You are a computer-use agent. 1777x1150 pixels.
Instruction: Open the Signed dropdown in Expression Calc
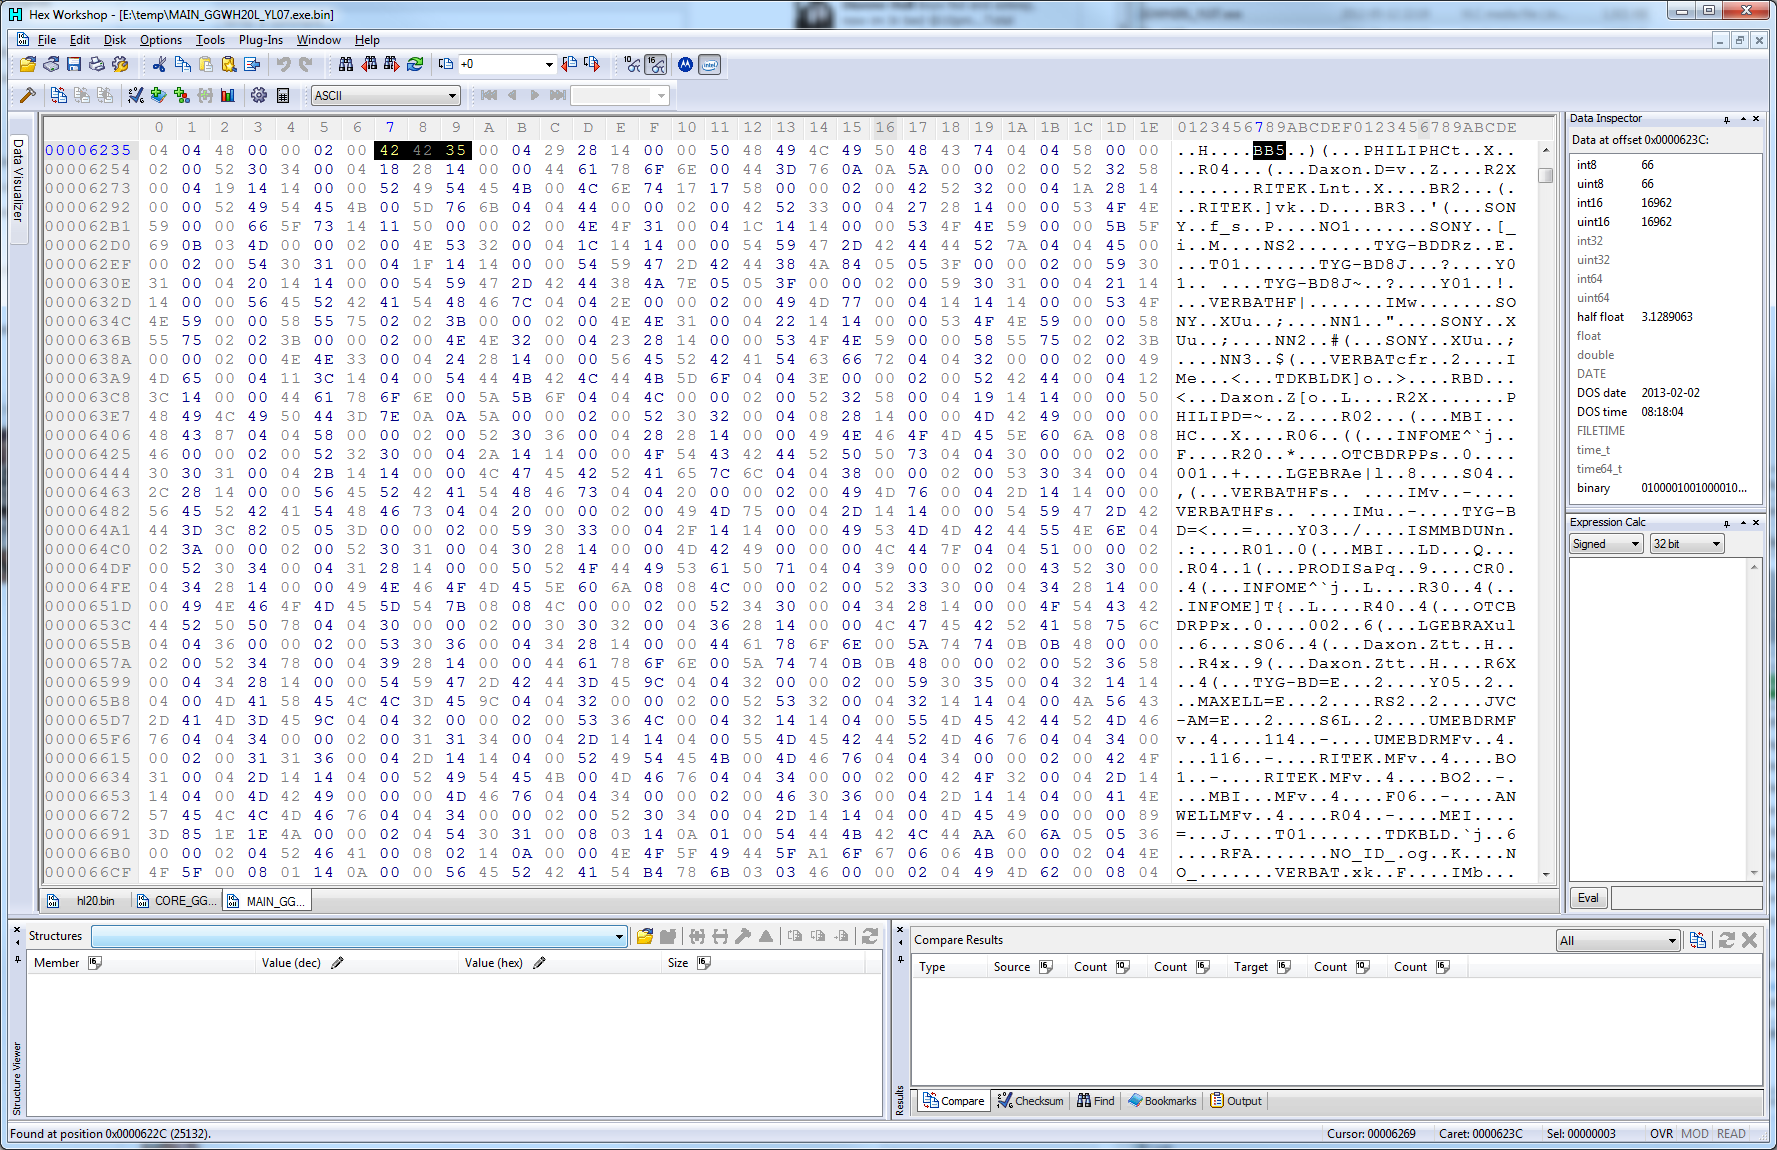click(x=1606, y=543)
